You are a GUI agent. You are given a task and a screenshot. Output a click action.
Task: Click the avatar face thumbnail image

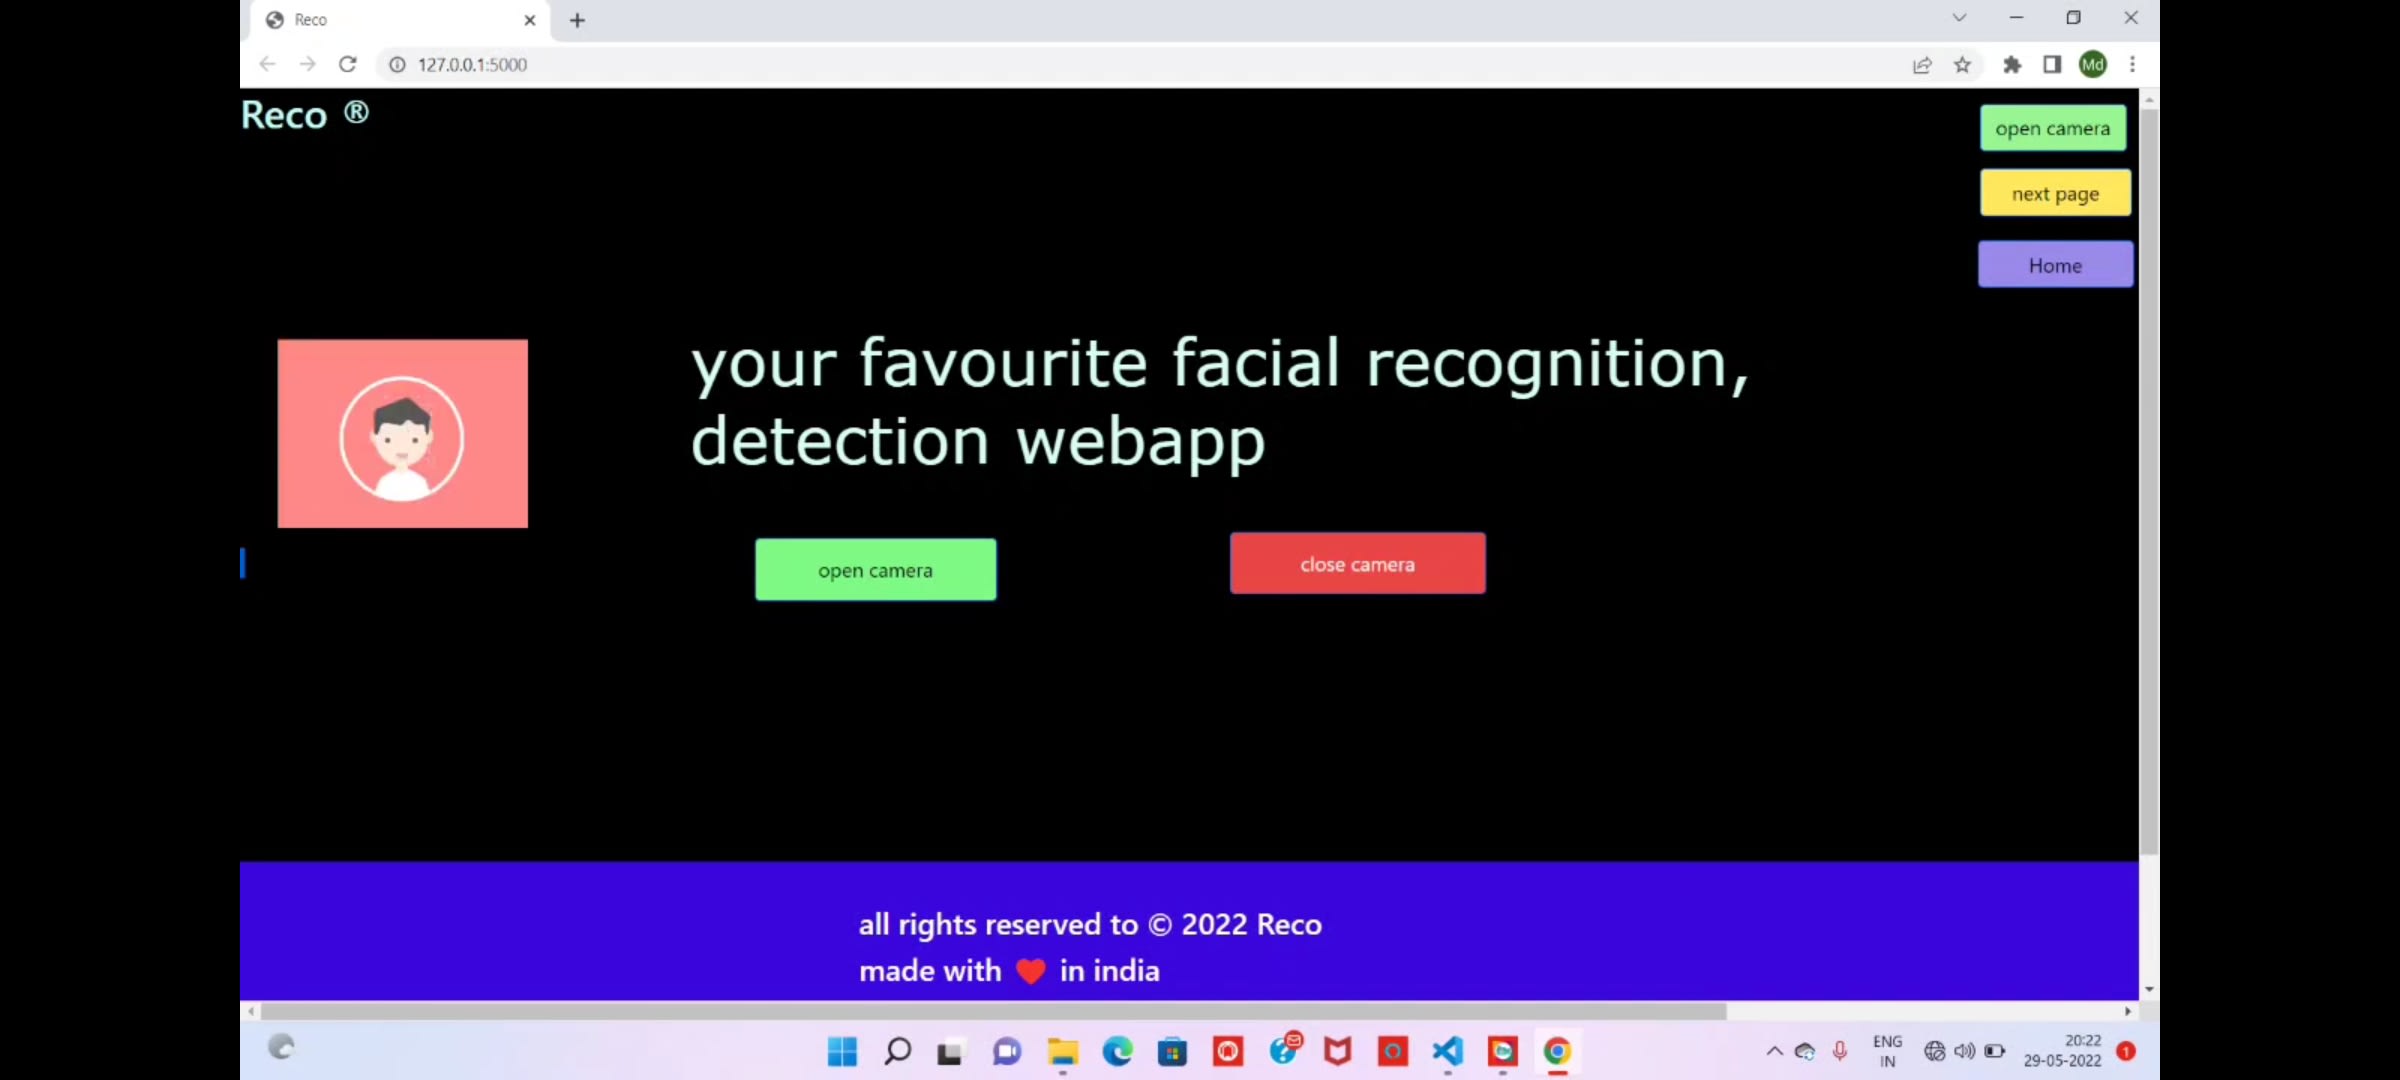402,433
